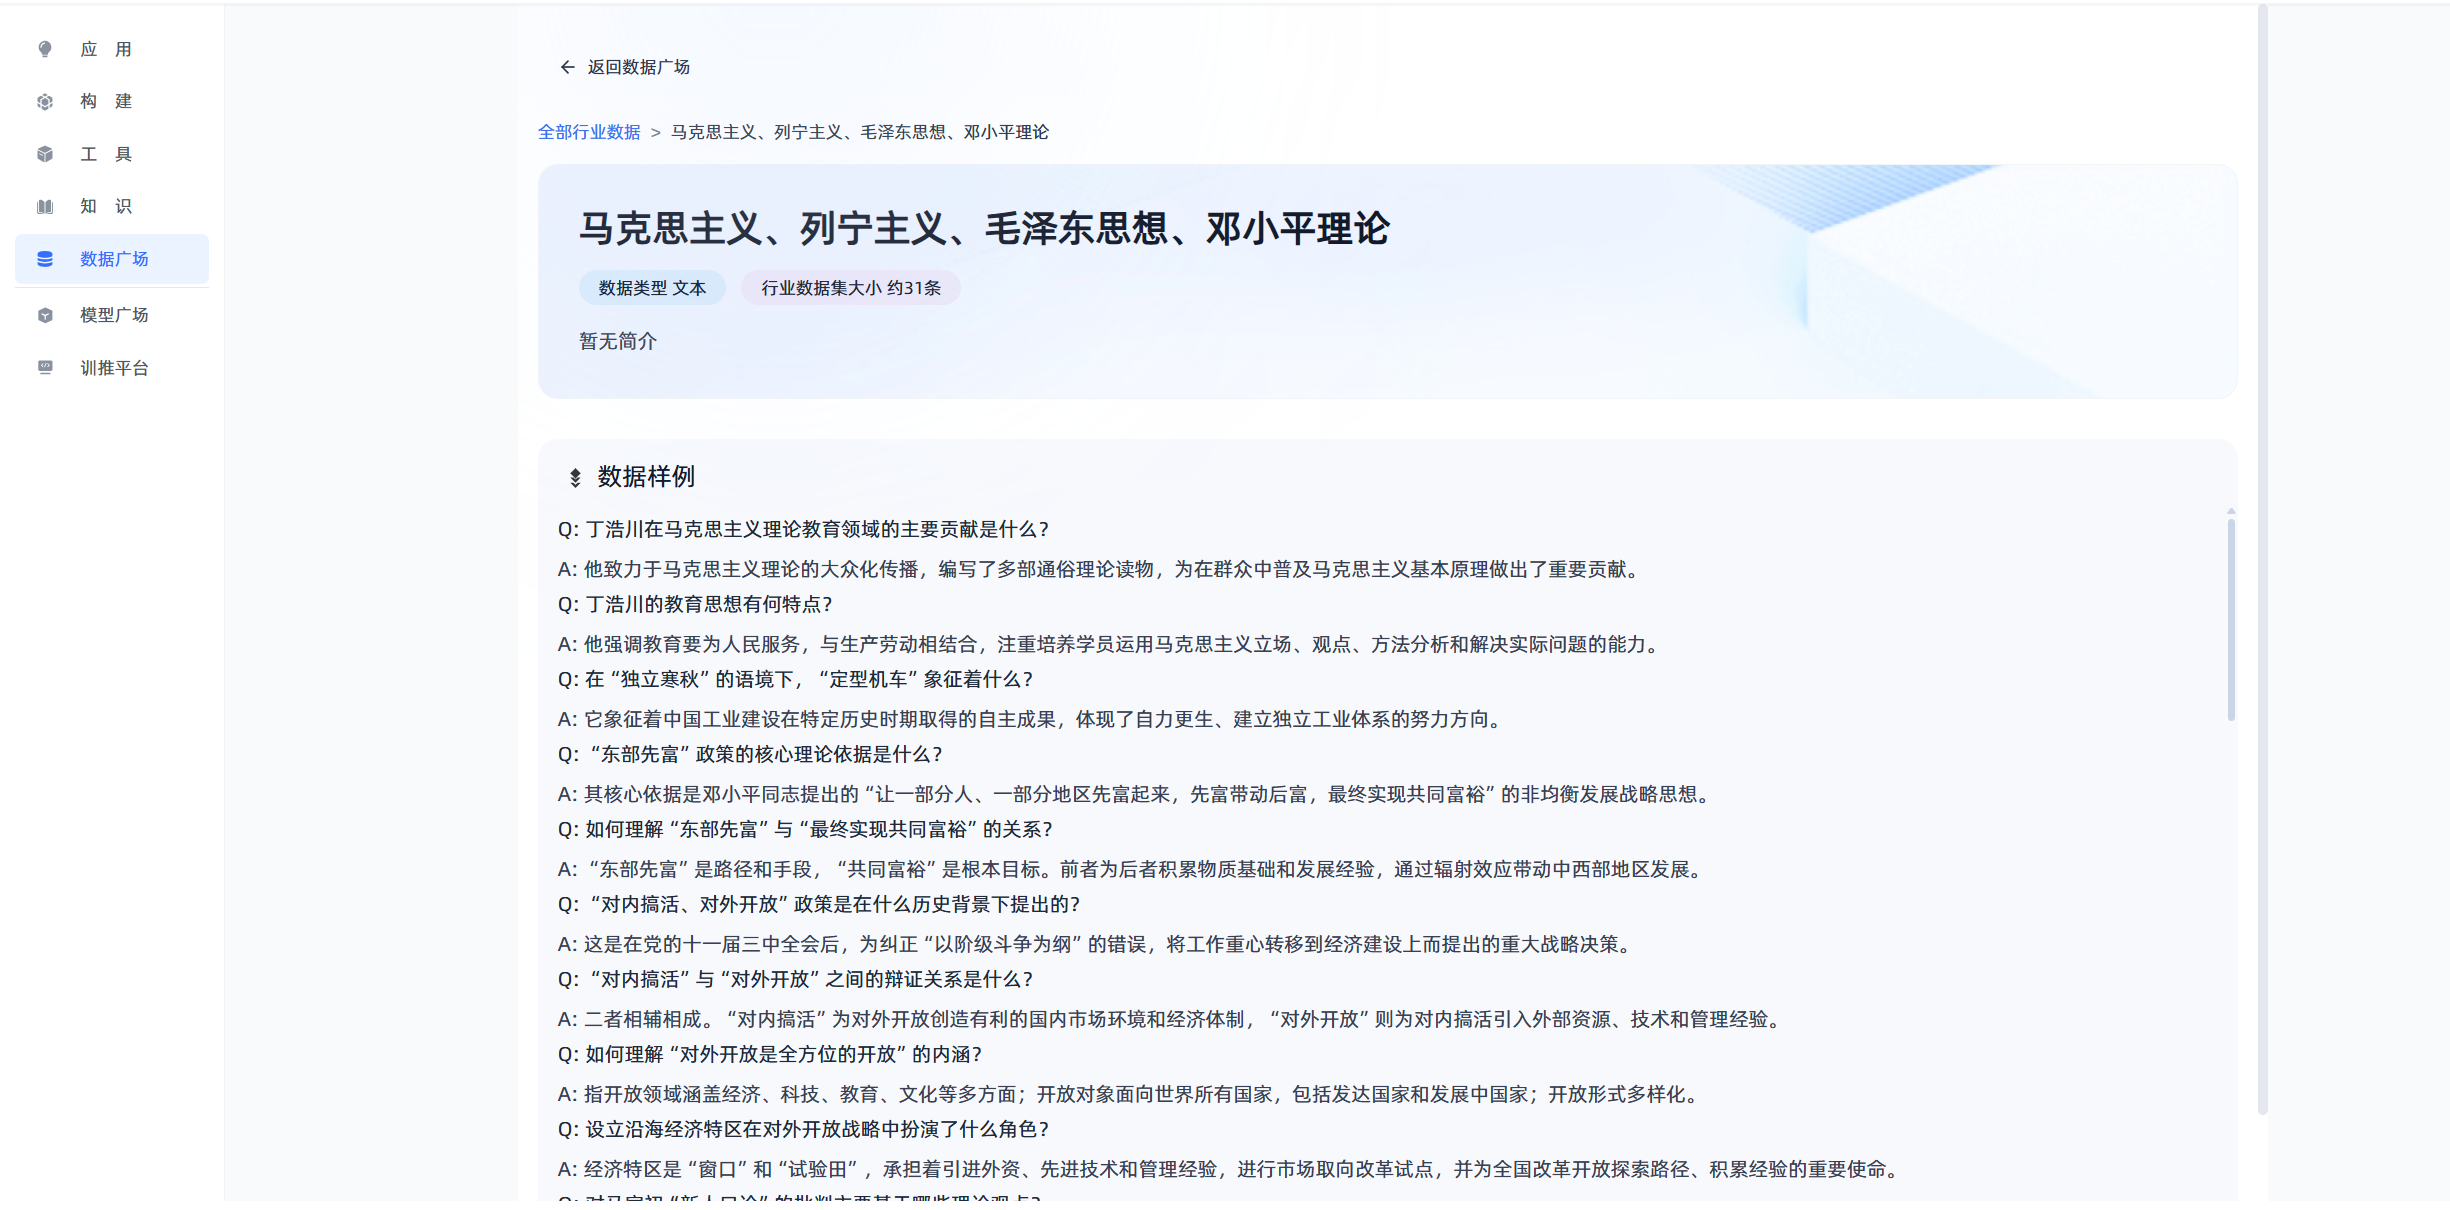Click the book icon beside 知识

45,206
